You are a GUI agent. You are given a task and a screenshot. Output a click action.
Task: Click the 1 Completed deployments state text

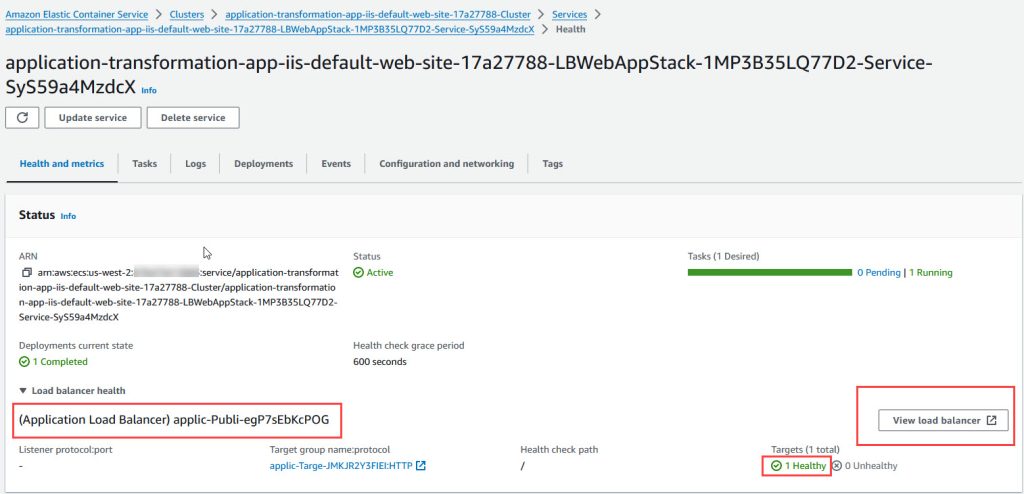(x=59, y=361)
